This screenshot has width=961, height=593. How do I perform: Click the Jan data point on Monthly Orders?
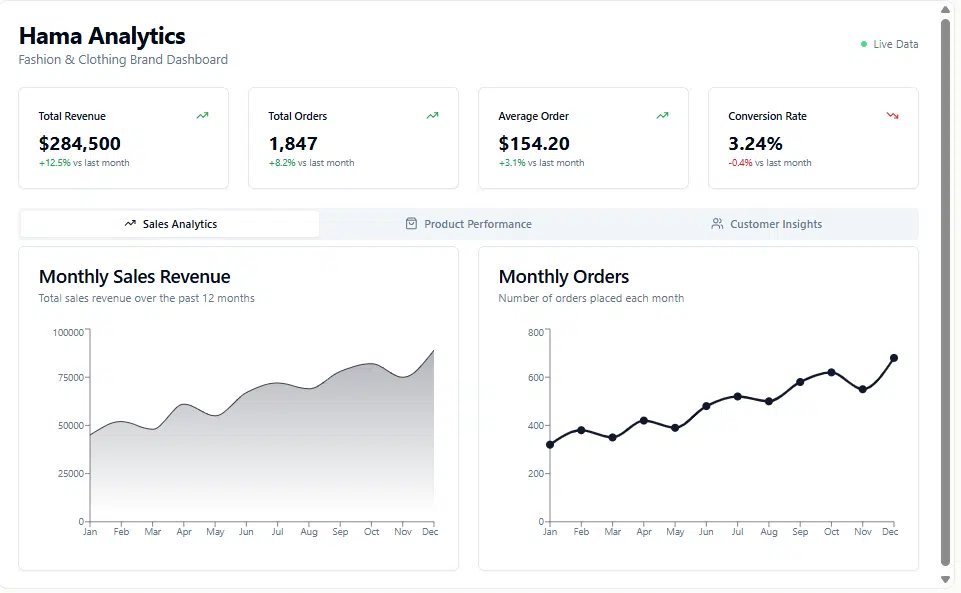pos(550,445)
